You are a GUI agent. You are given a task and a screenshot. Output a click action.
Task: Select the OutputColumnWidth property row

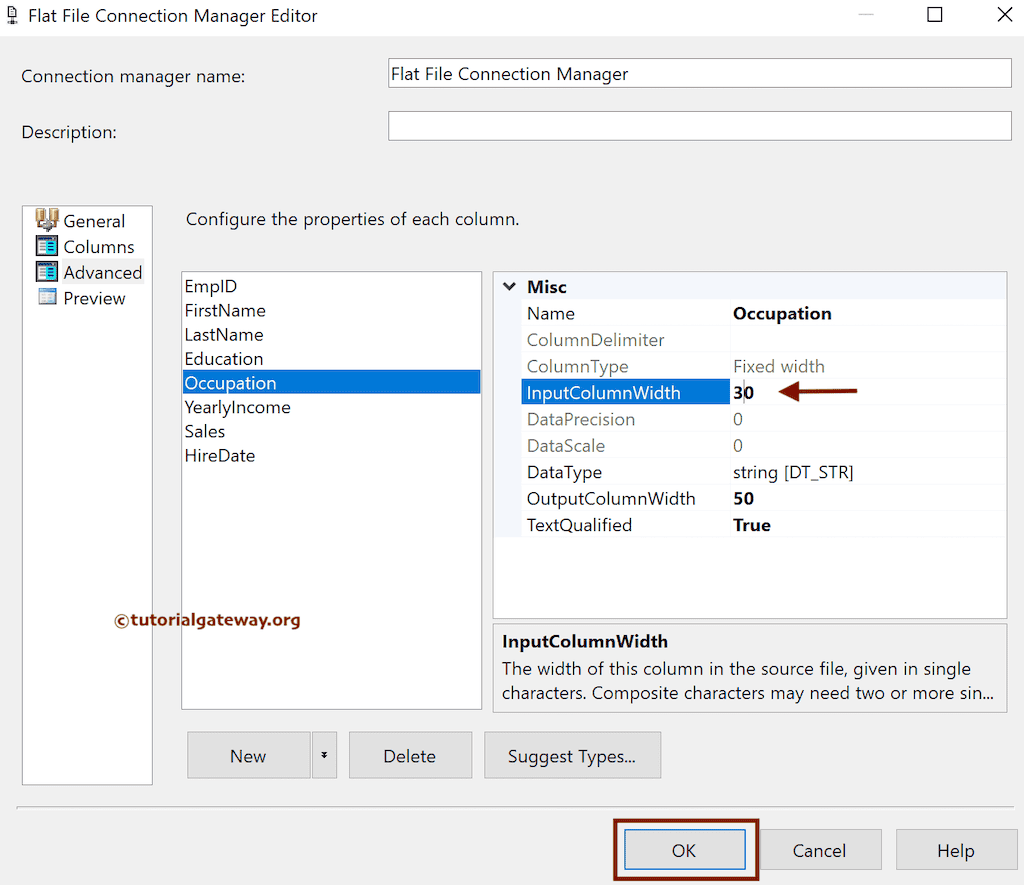click(613, 498)
